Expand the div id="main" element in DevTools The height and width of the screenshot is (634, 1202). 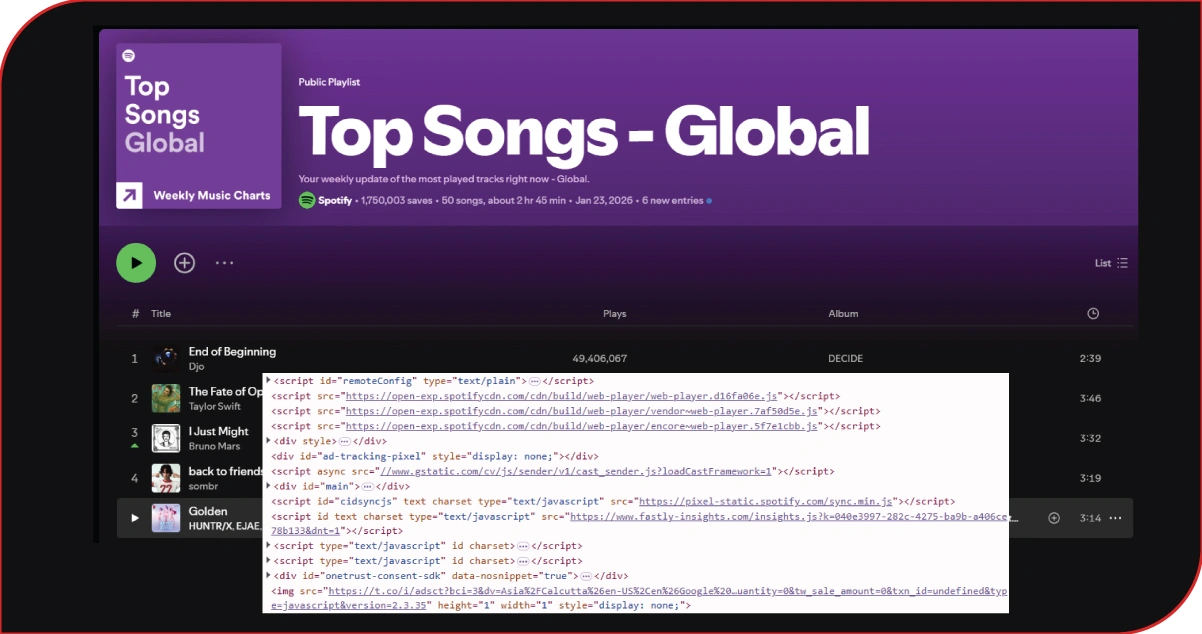[268, 485]
